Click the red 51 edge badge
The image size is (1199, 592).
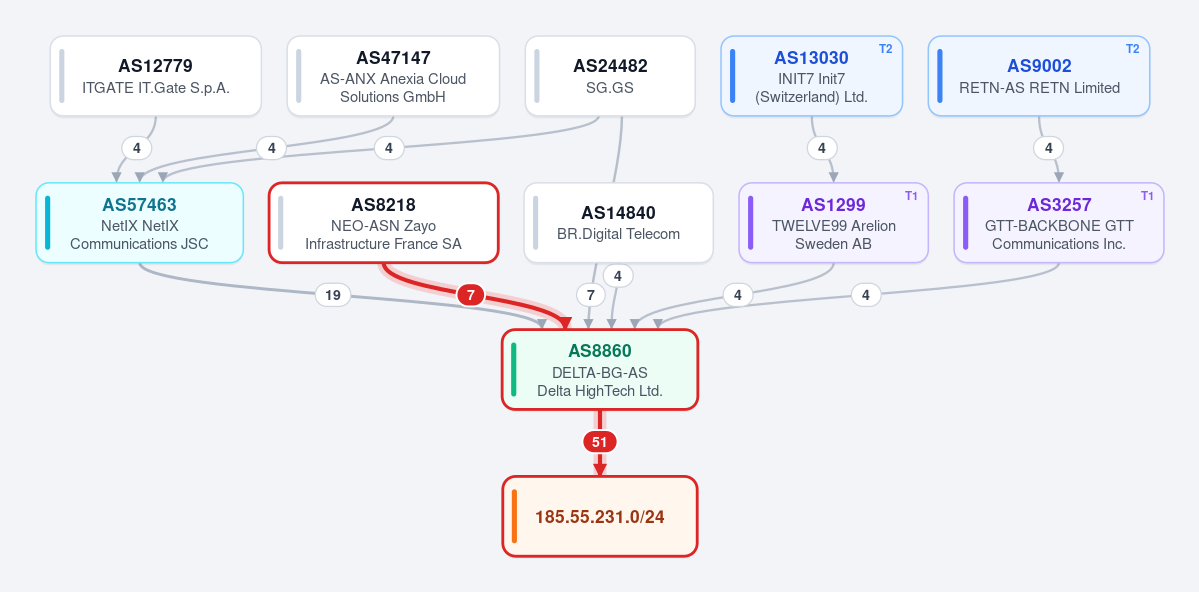(600, 442)
